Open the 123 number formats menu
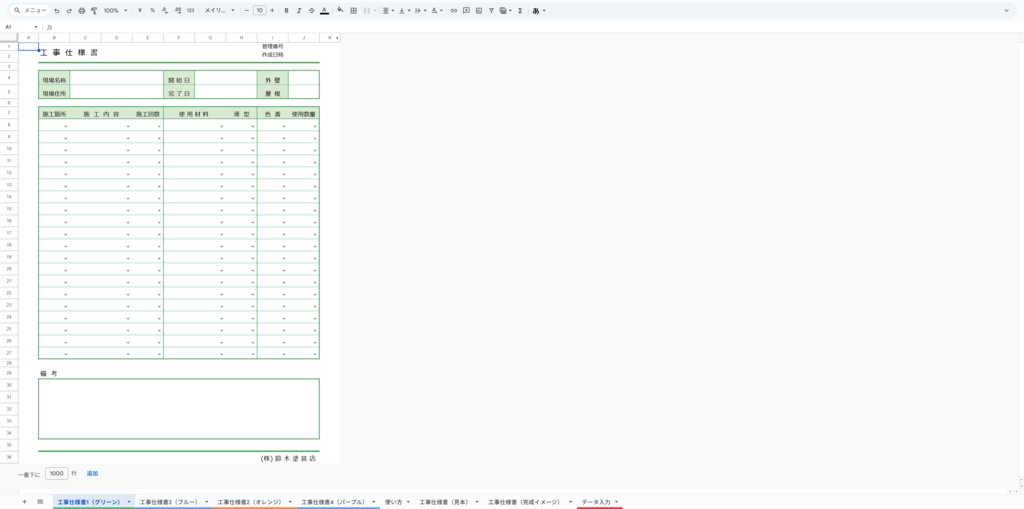 tap(190, 10)
